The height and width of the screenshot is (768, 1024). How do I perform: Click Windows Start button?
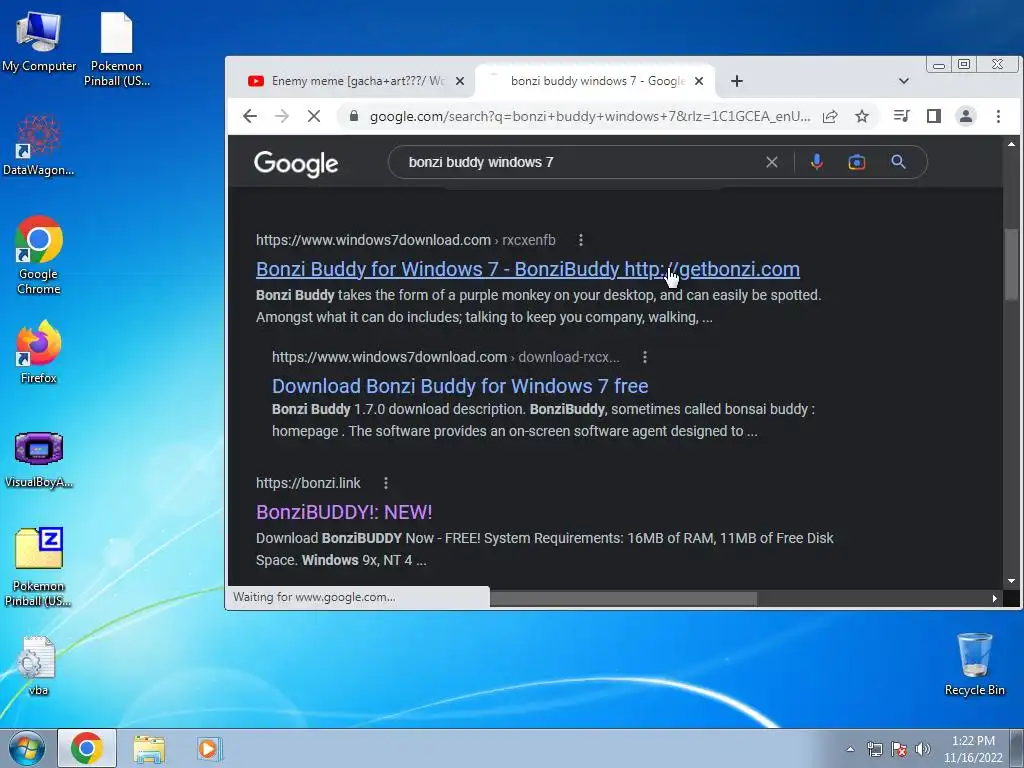pos(27,748)
